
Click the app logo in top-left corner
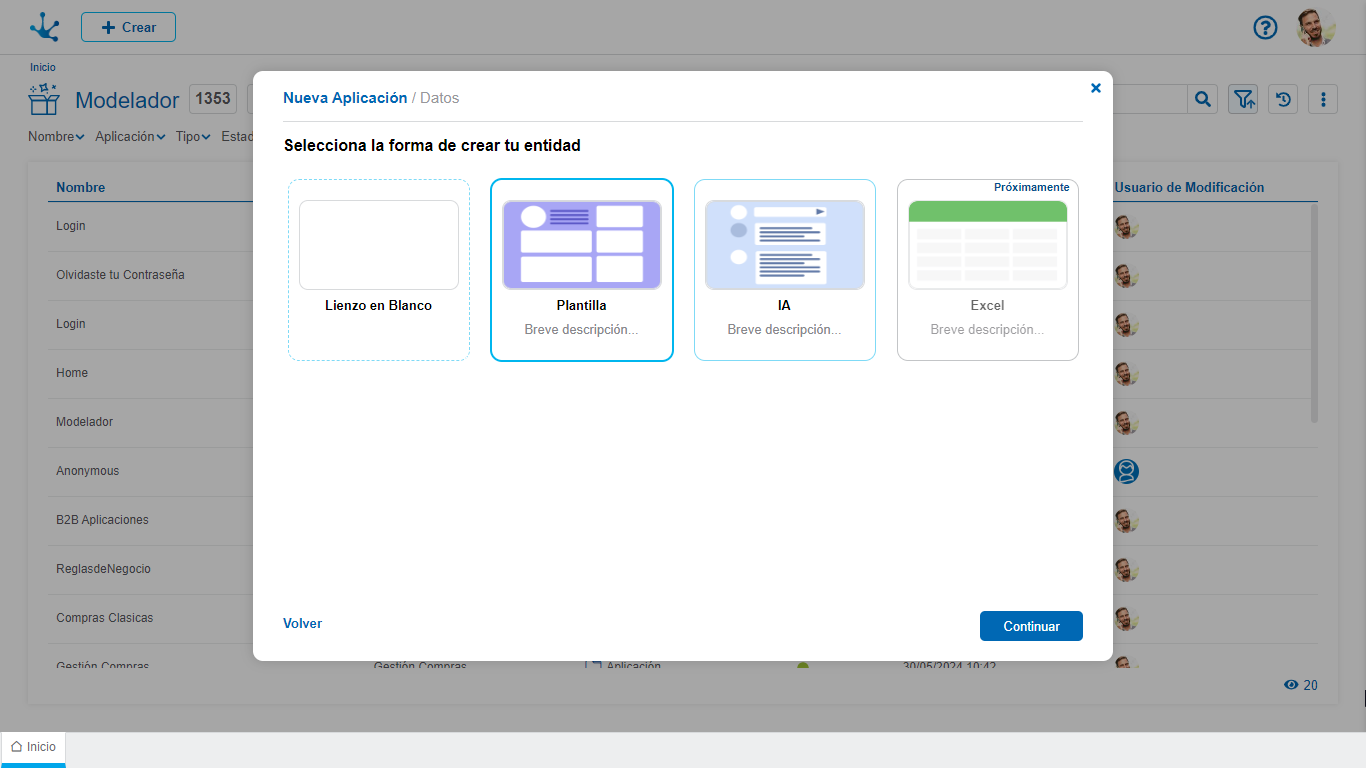coord(44,27)
